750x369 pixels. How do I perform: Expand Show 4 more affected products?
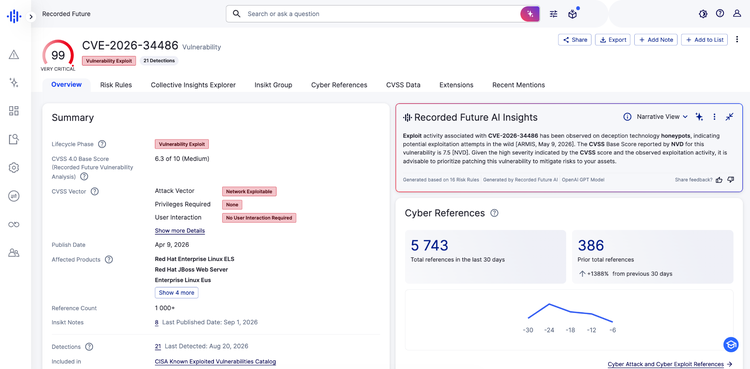(176, 292)
